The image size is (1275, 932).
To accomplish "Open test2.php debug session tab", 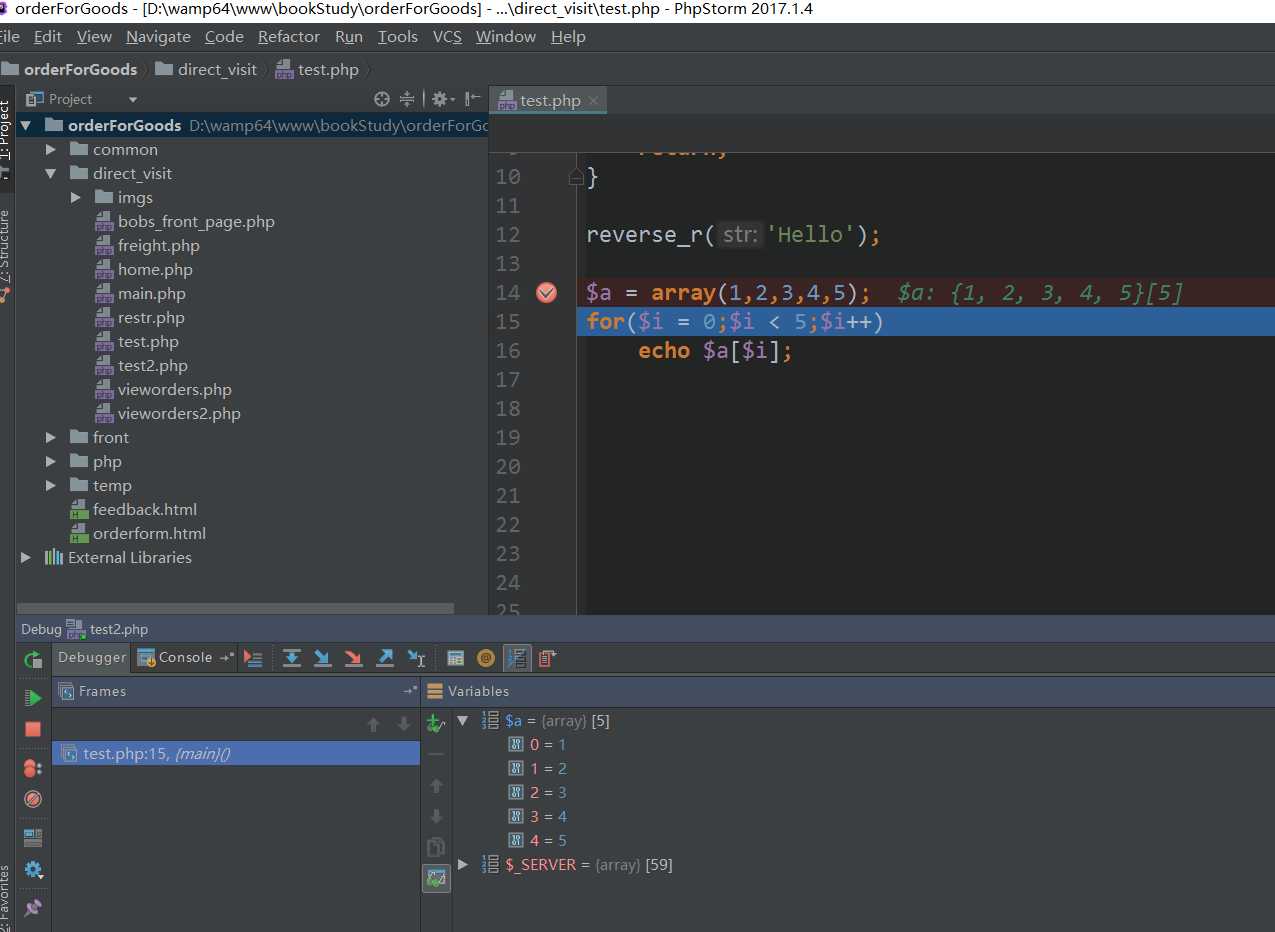I will (108, 629).
